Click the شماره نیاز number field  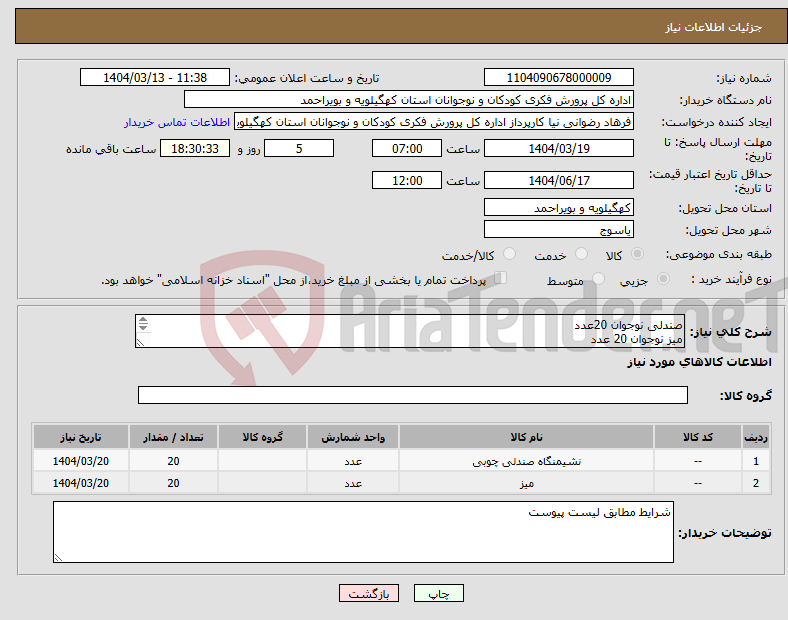tap(558, 77)
